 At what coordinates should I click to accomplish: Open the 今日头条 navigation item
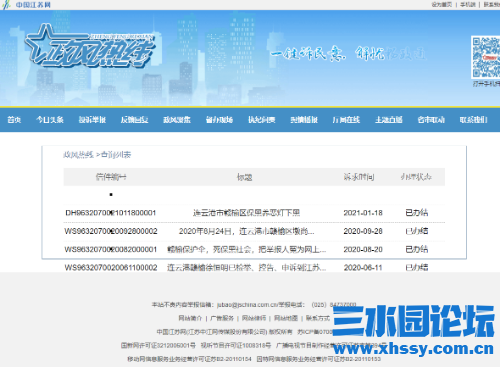tap(50, 120)
